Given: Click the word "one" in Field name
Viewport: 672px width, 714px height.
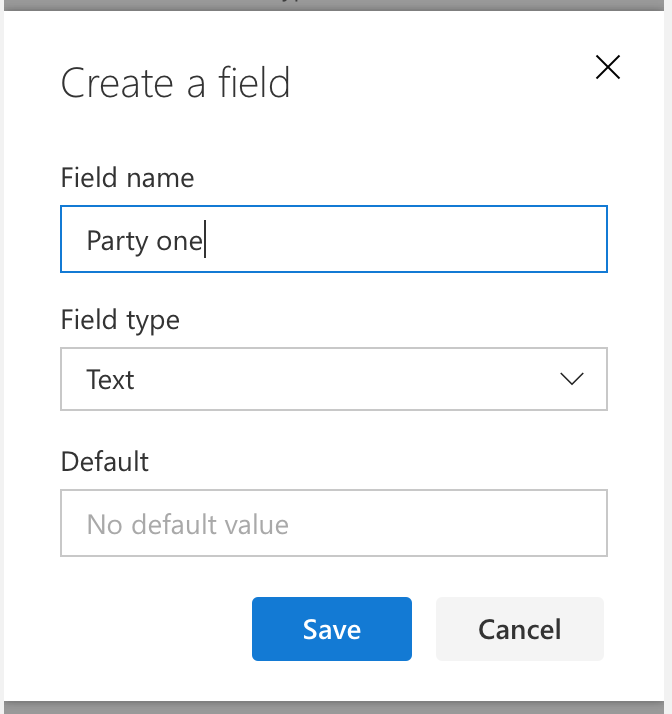Looking at the screenshot, I should (x=180, y=241).
